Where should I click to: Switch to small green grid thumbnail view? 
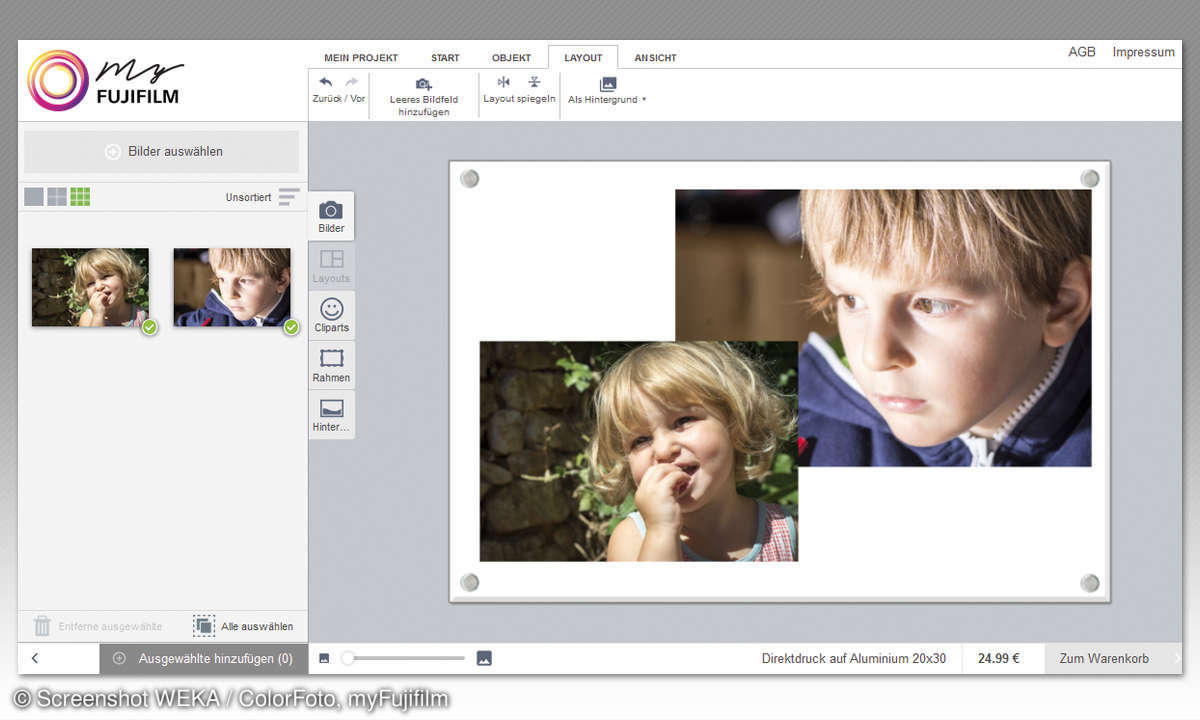tap(80, 197)
